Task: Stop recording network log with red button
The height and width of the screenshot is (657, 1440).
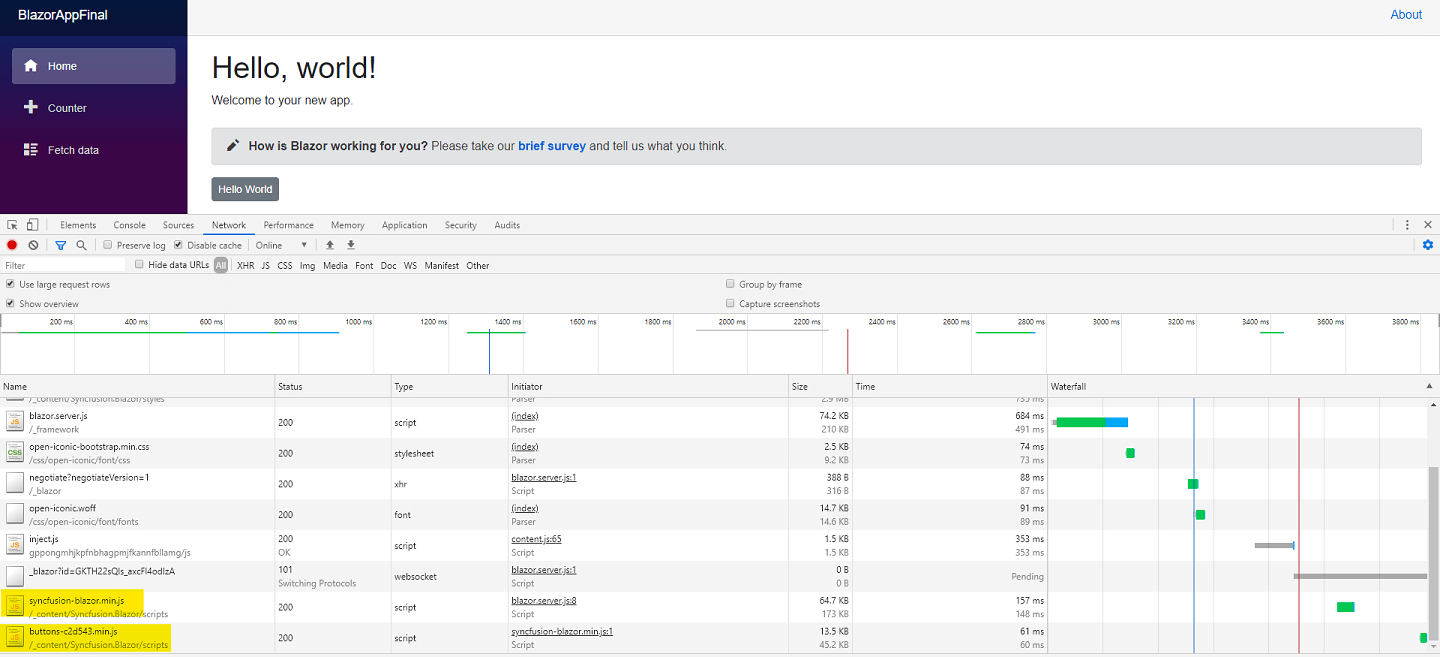Action: (12, 245)
